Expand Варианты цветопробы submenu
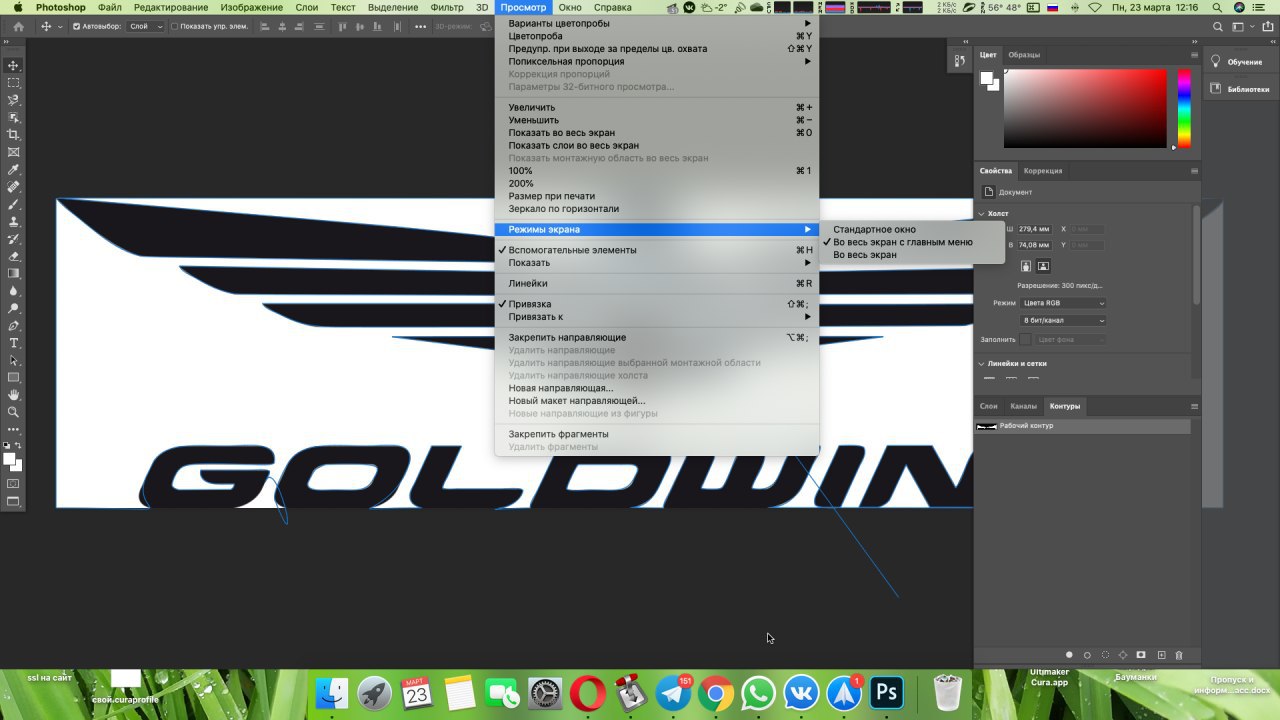The height and width of the screenshot is (720, 1280). pyautogui.click(x=657, y=23)
